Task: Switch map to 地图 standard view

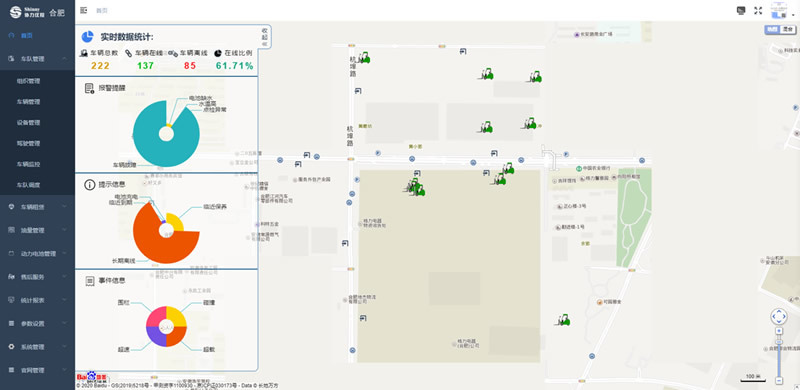Action: point(773,30)
